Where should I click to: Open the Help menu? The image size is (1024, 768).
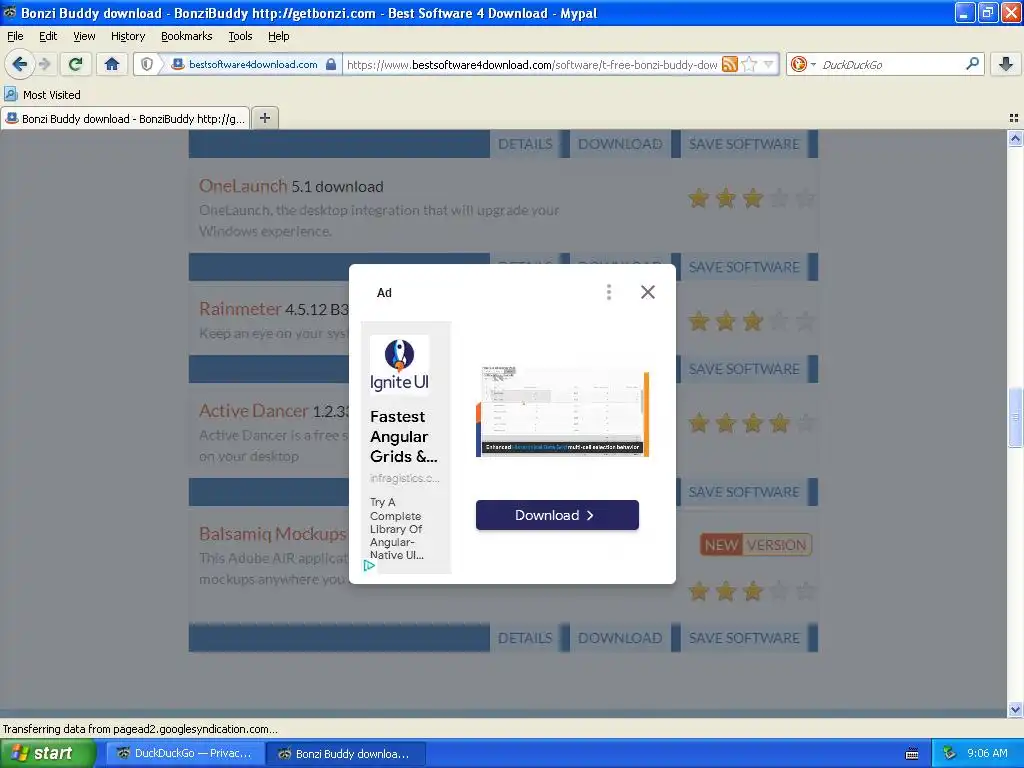click(x=278, y=36)
